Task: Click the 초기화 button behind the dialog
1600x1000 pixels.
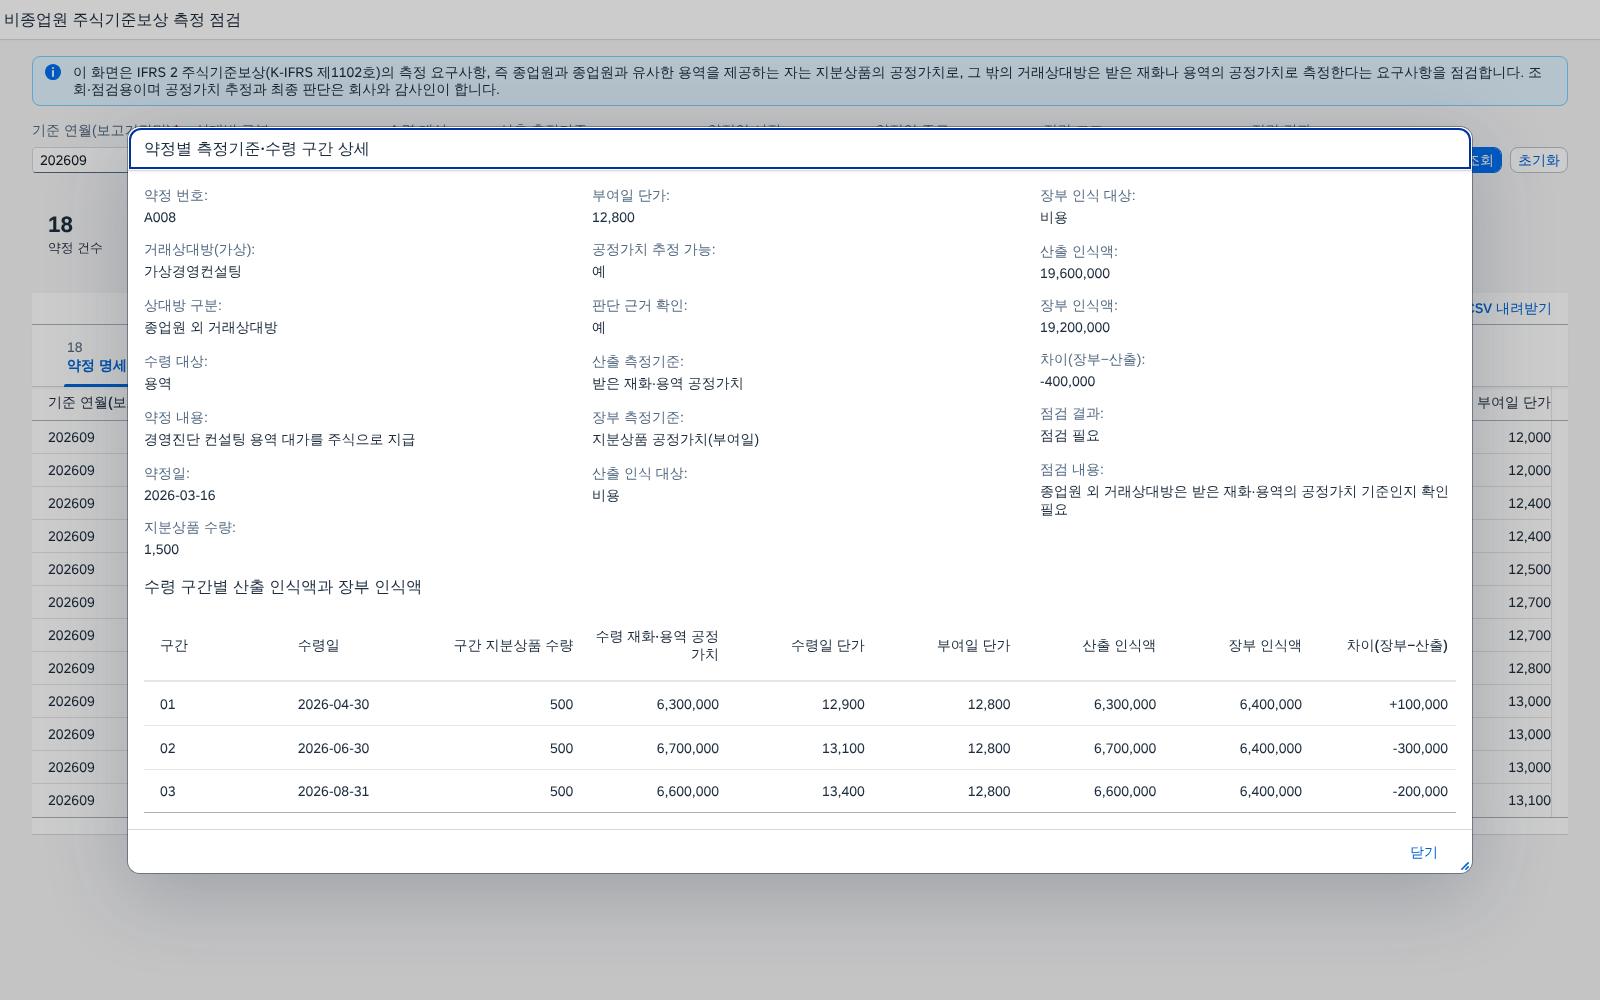Action: [x=1538, y=160]
